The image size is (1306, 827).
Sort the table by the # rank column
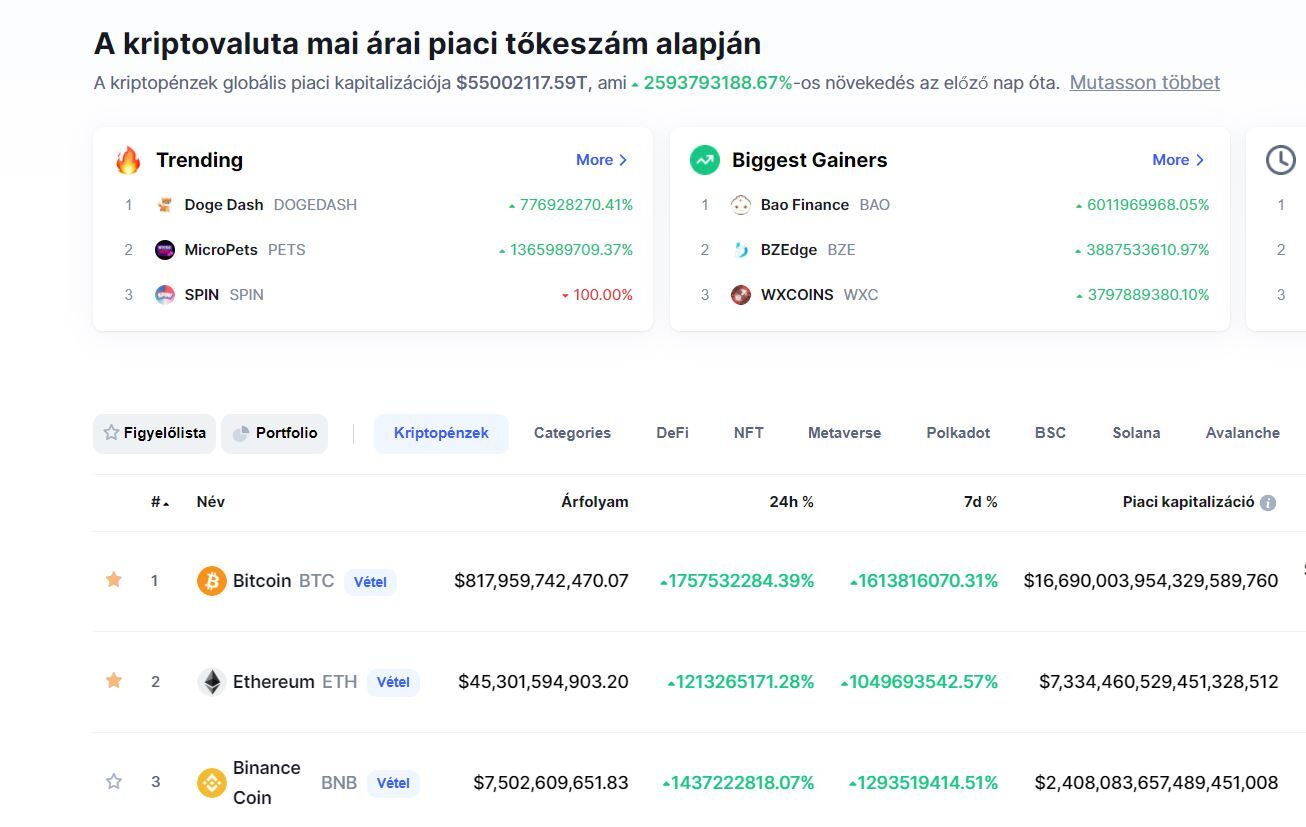(x=160, y=502)
